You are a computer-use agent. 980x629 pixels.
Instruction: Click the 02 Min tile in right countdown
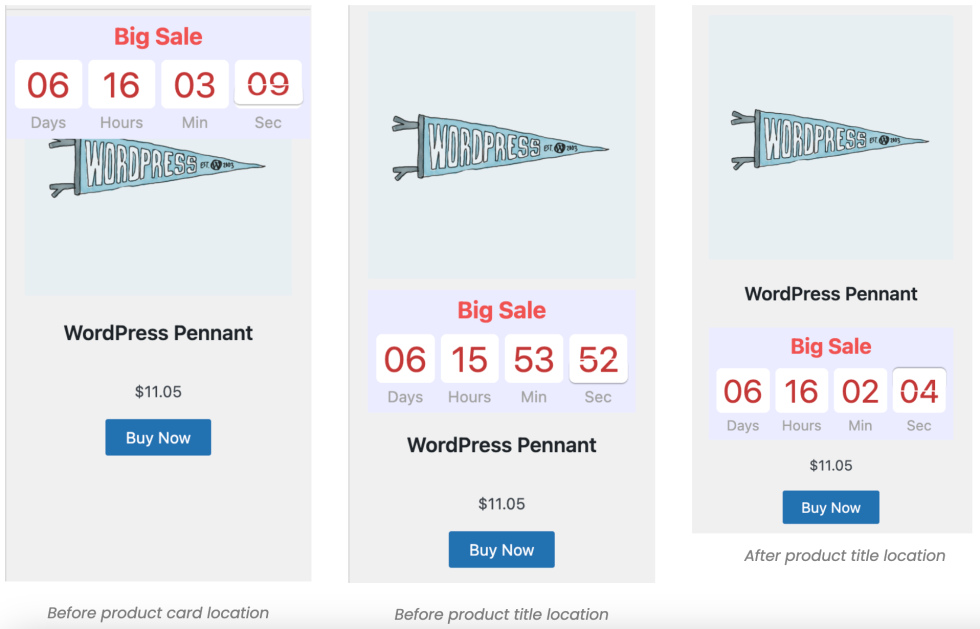click(860, 391)
